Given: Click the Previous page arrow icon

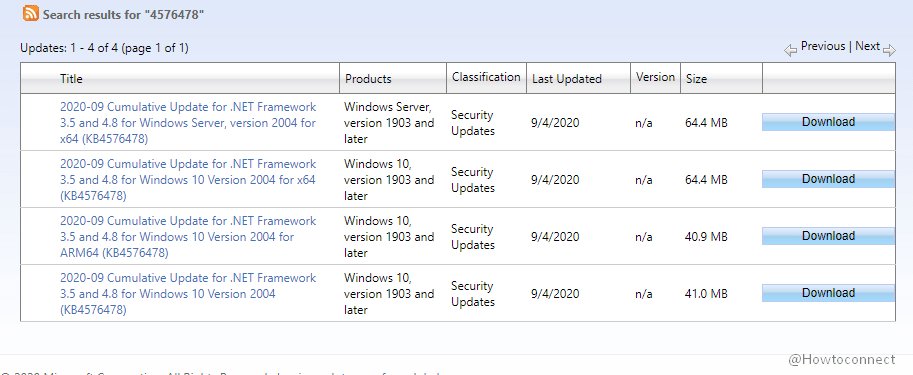Looking at the screenshot, I should [x=790, y=51].
